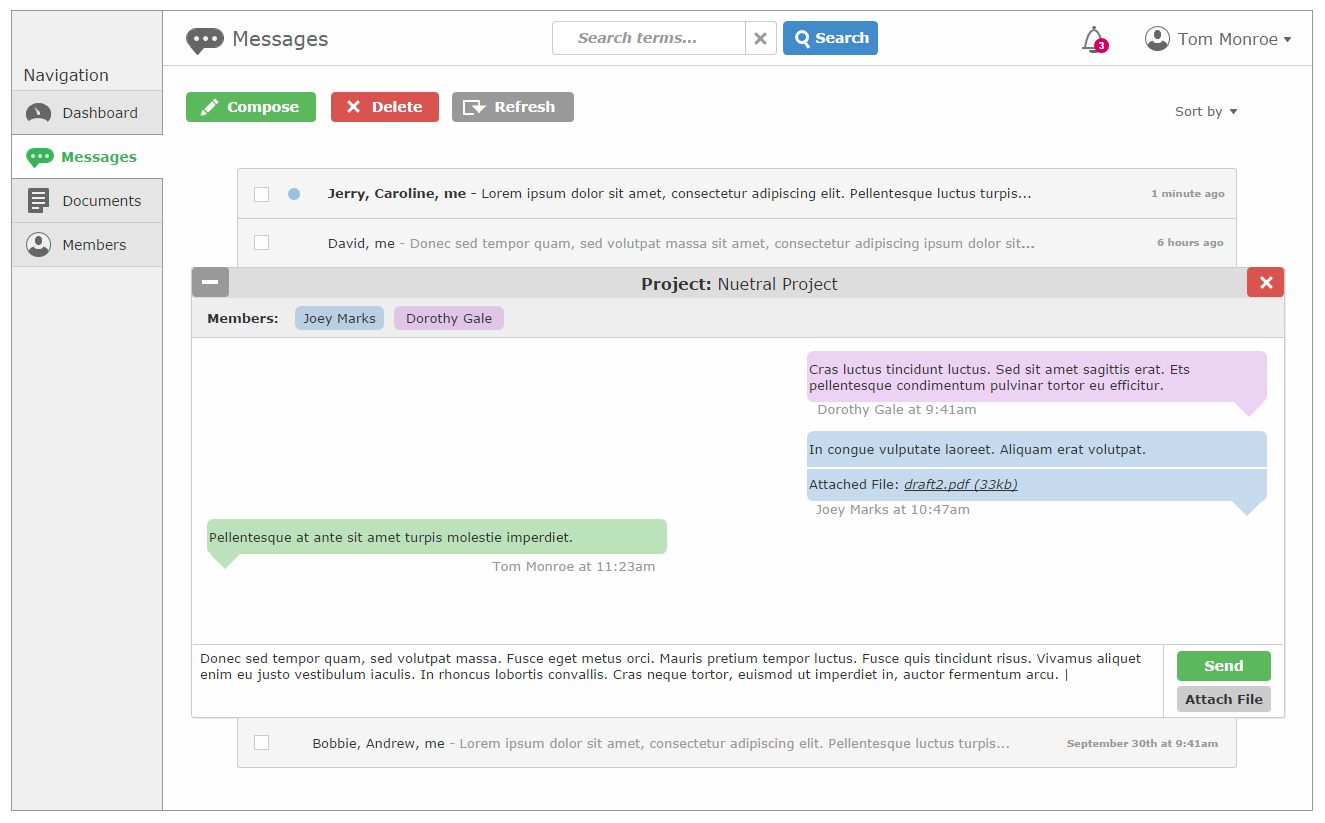
Task: Click into the Search terms field
Action: point(648,38)
